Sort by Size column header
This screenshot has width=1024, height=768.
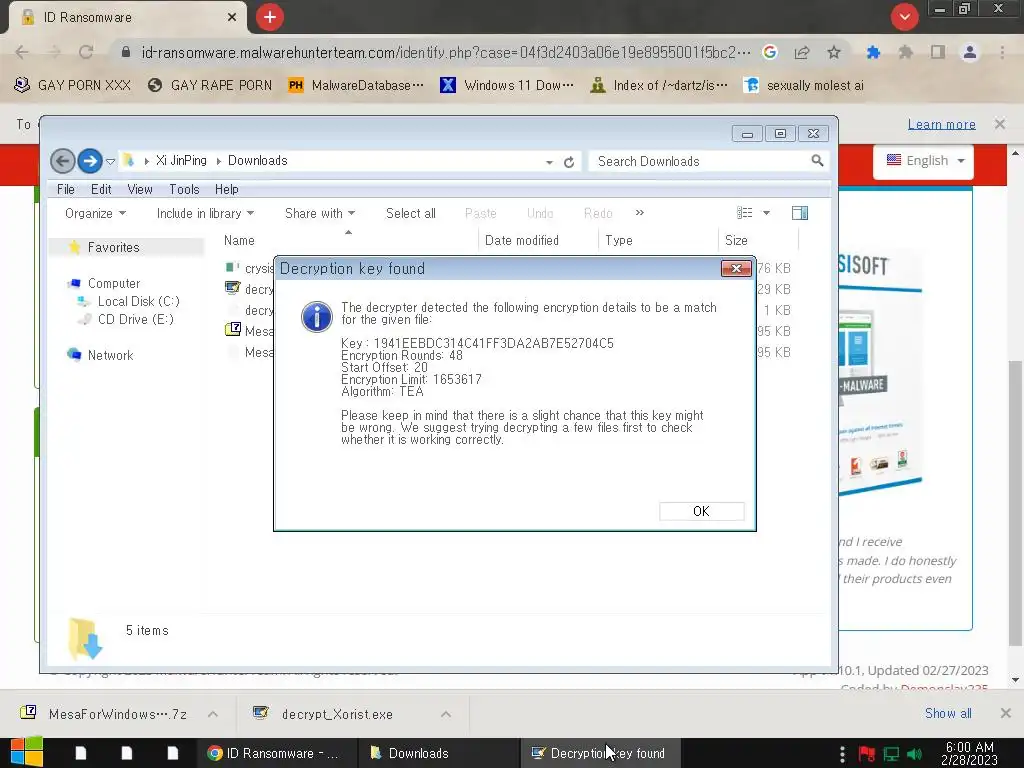pos(736,240)
